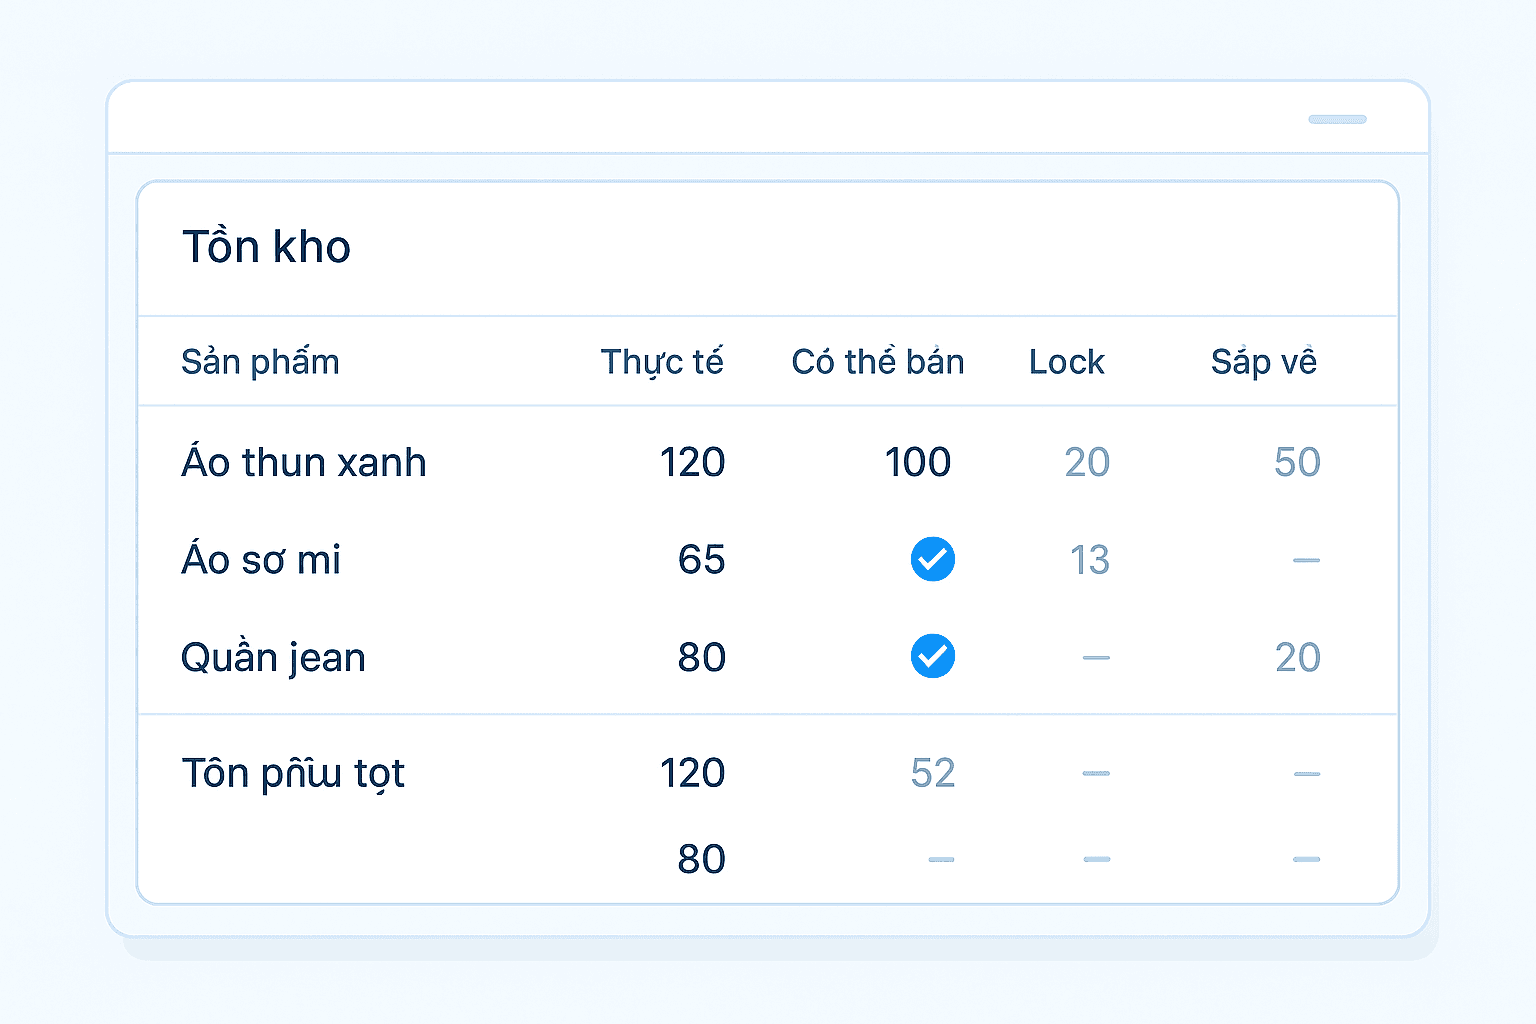Click the Lock value 20 for Áo thun xanh
1536x1024 pixels.
pos(1087,463)
